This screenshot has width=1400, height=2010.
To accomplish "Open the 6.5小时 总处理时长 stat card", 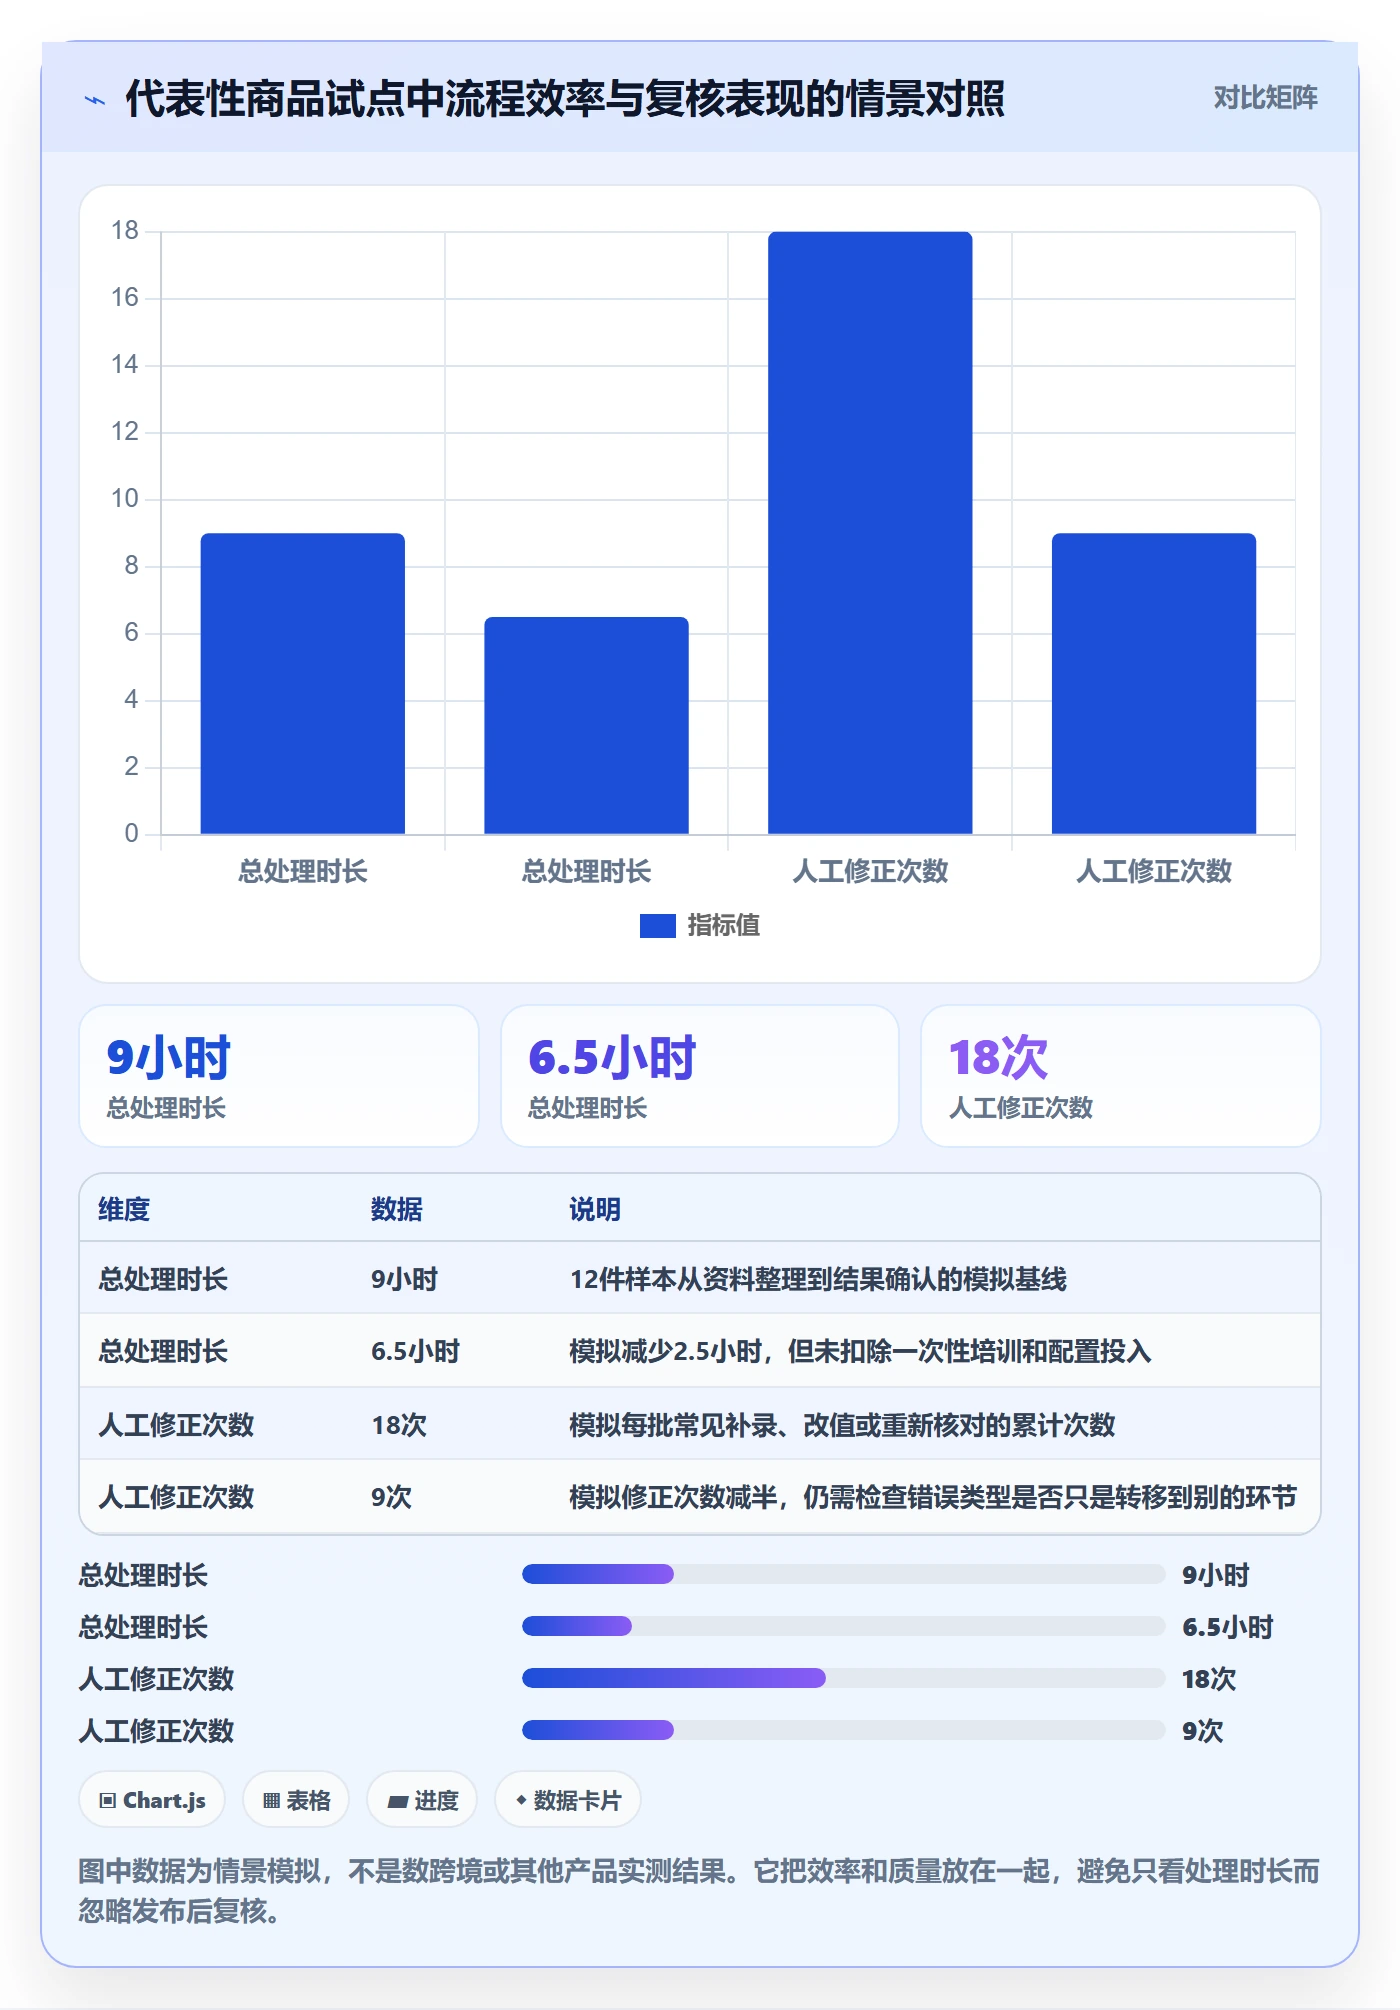I will pyautogui.click(x=700, y=1076).
